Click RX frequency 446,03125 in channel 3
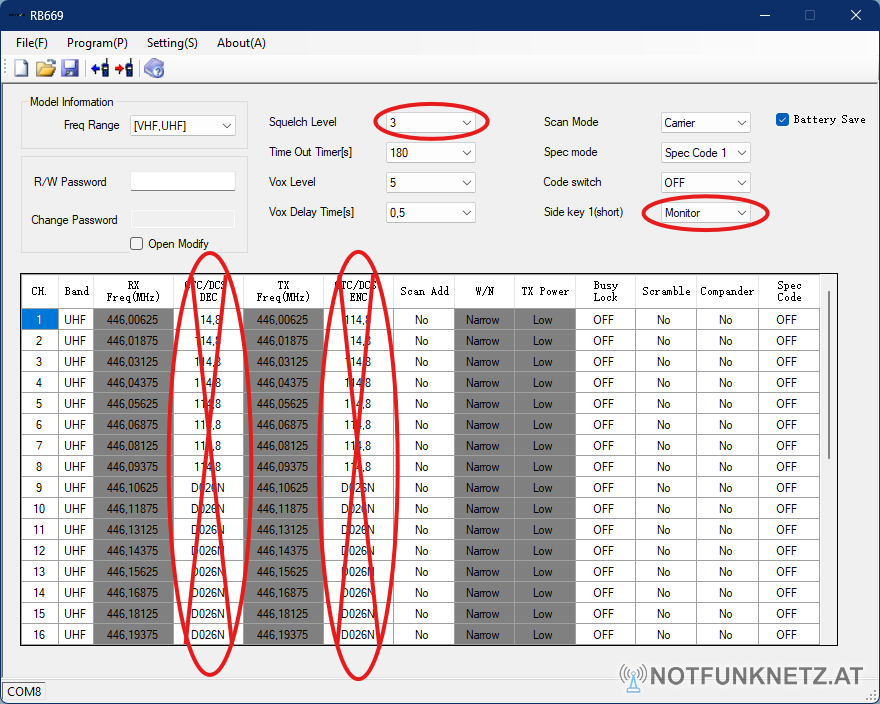Viewport: 880px width, 704px height. click(133, 362)
